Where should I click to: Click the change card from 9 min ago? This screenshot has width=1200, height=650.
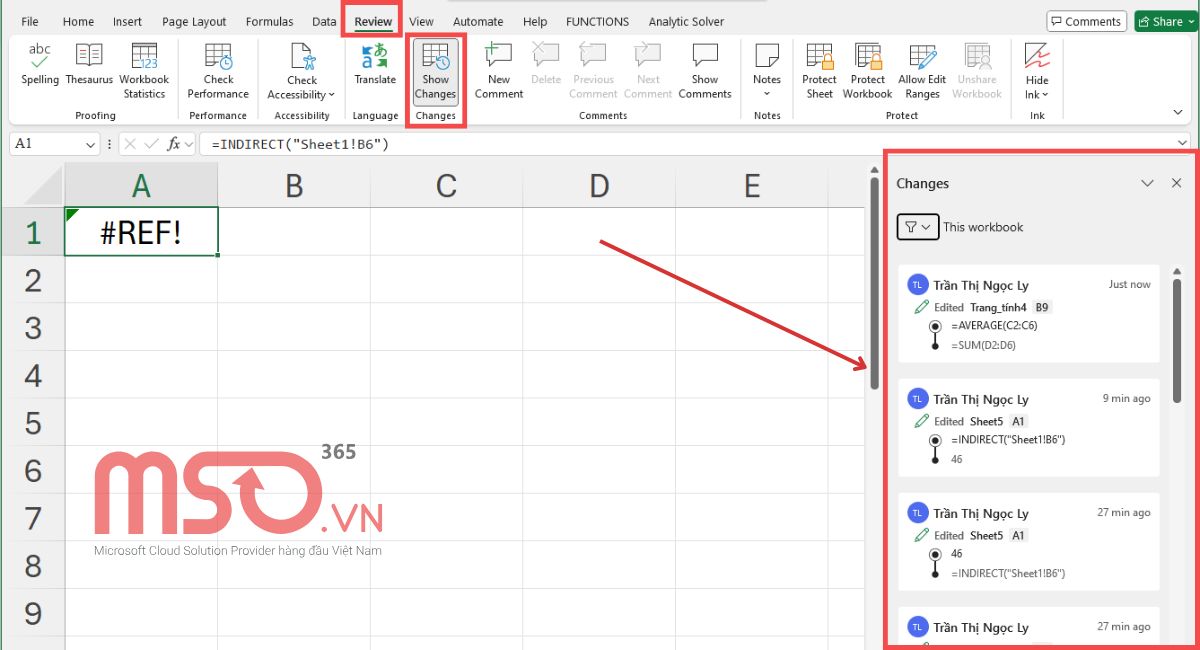click(1029, 427)
